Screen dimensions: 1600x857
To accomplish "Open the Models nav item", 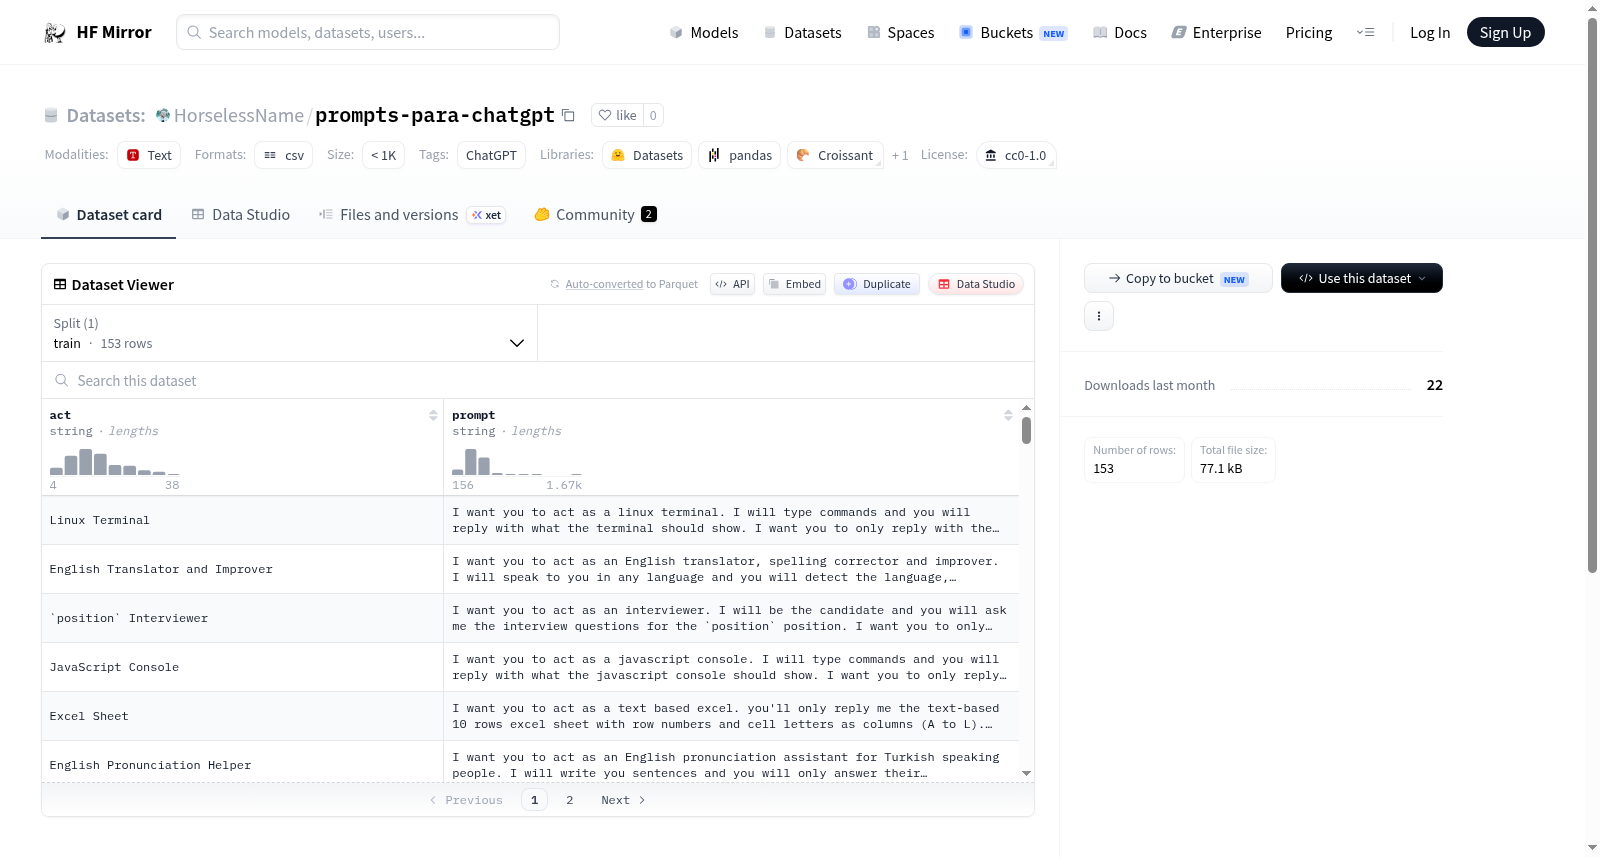I will (x=704, y=32).
